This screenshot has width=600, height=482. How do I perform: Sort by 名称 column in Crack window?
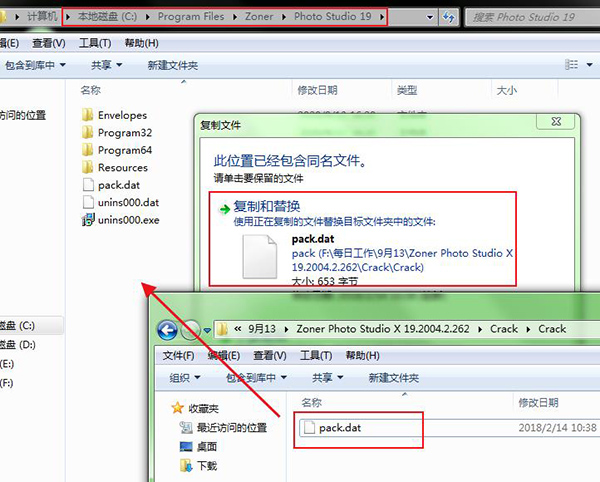coord(311,402)
